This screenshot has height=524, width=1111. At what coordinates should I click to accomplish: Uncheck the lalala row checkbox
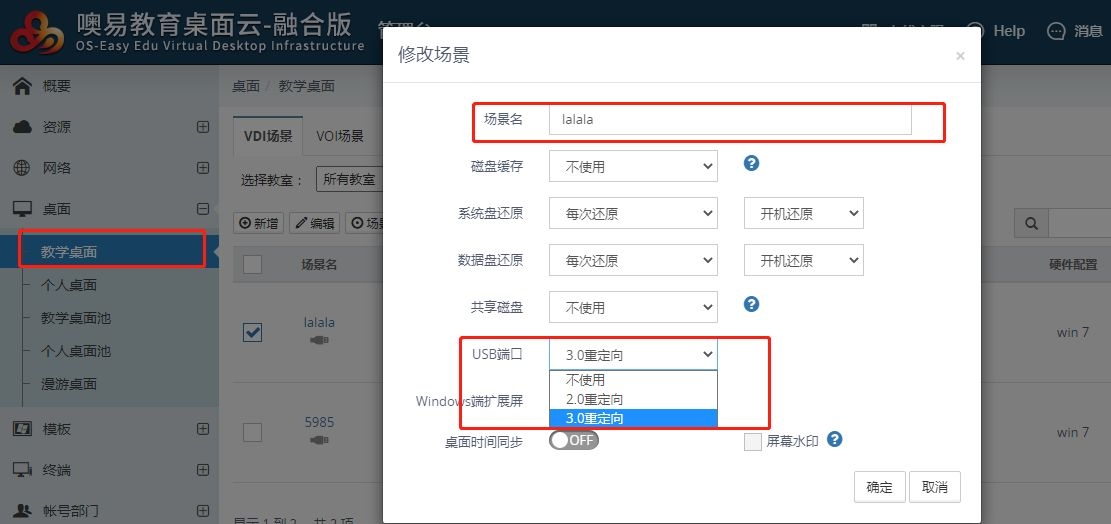(x=253, y=332)
